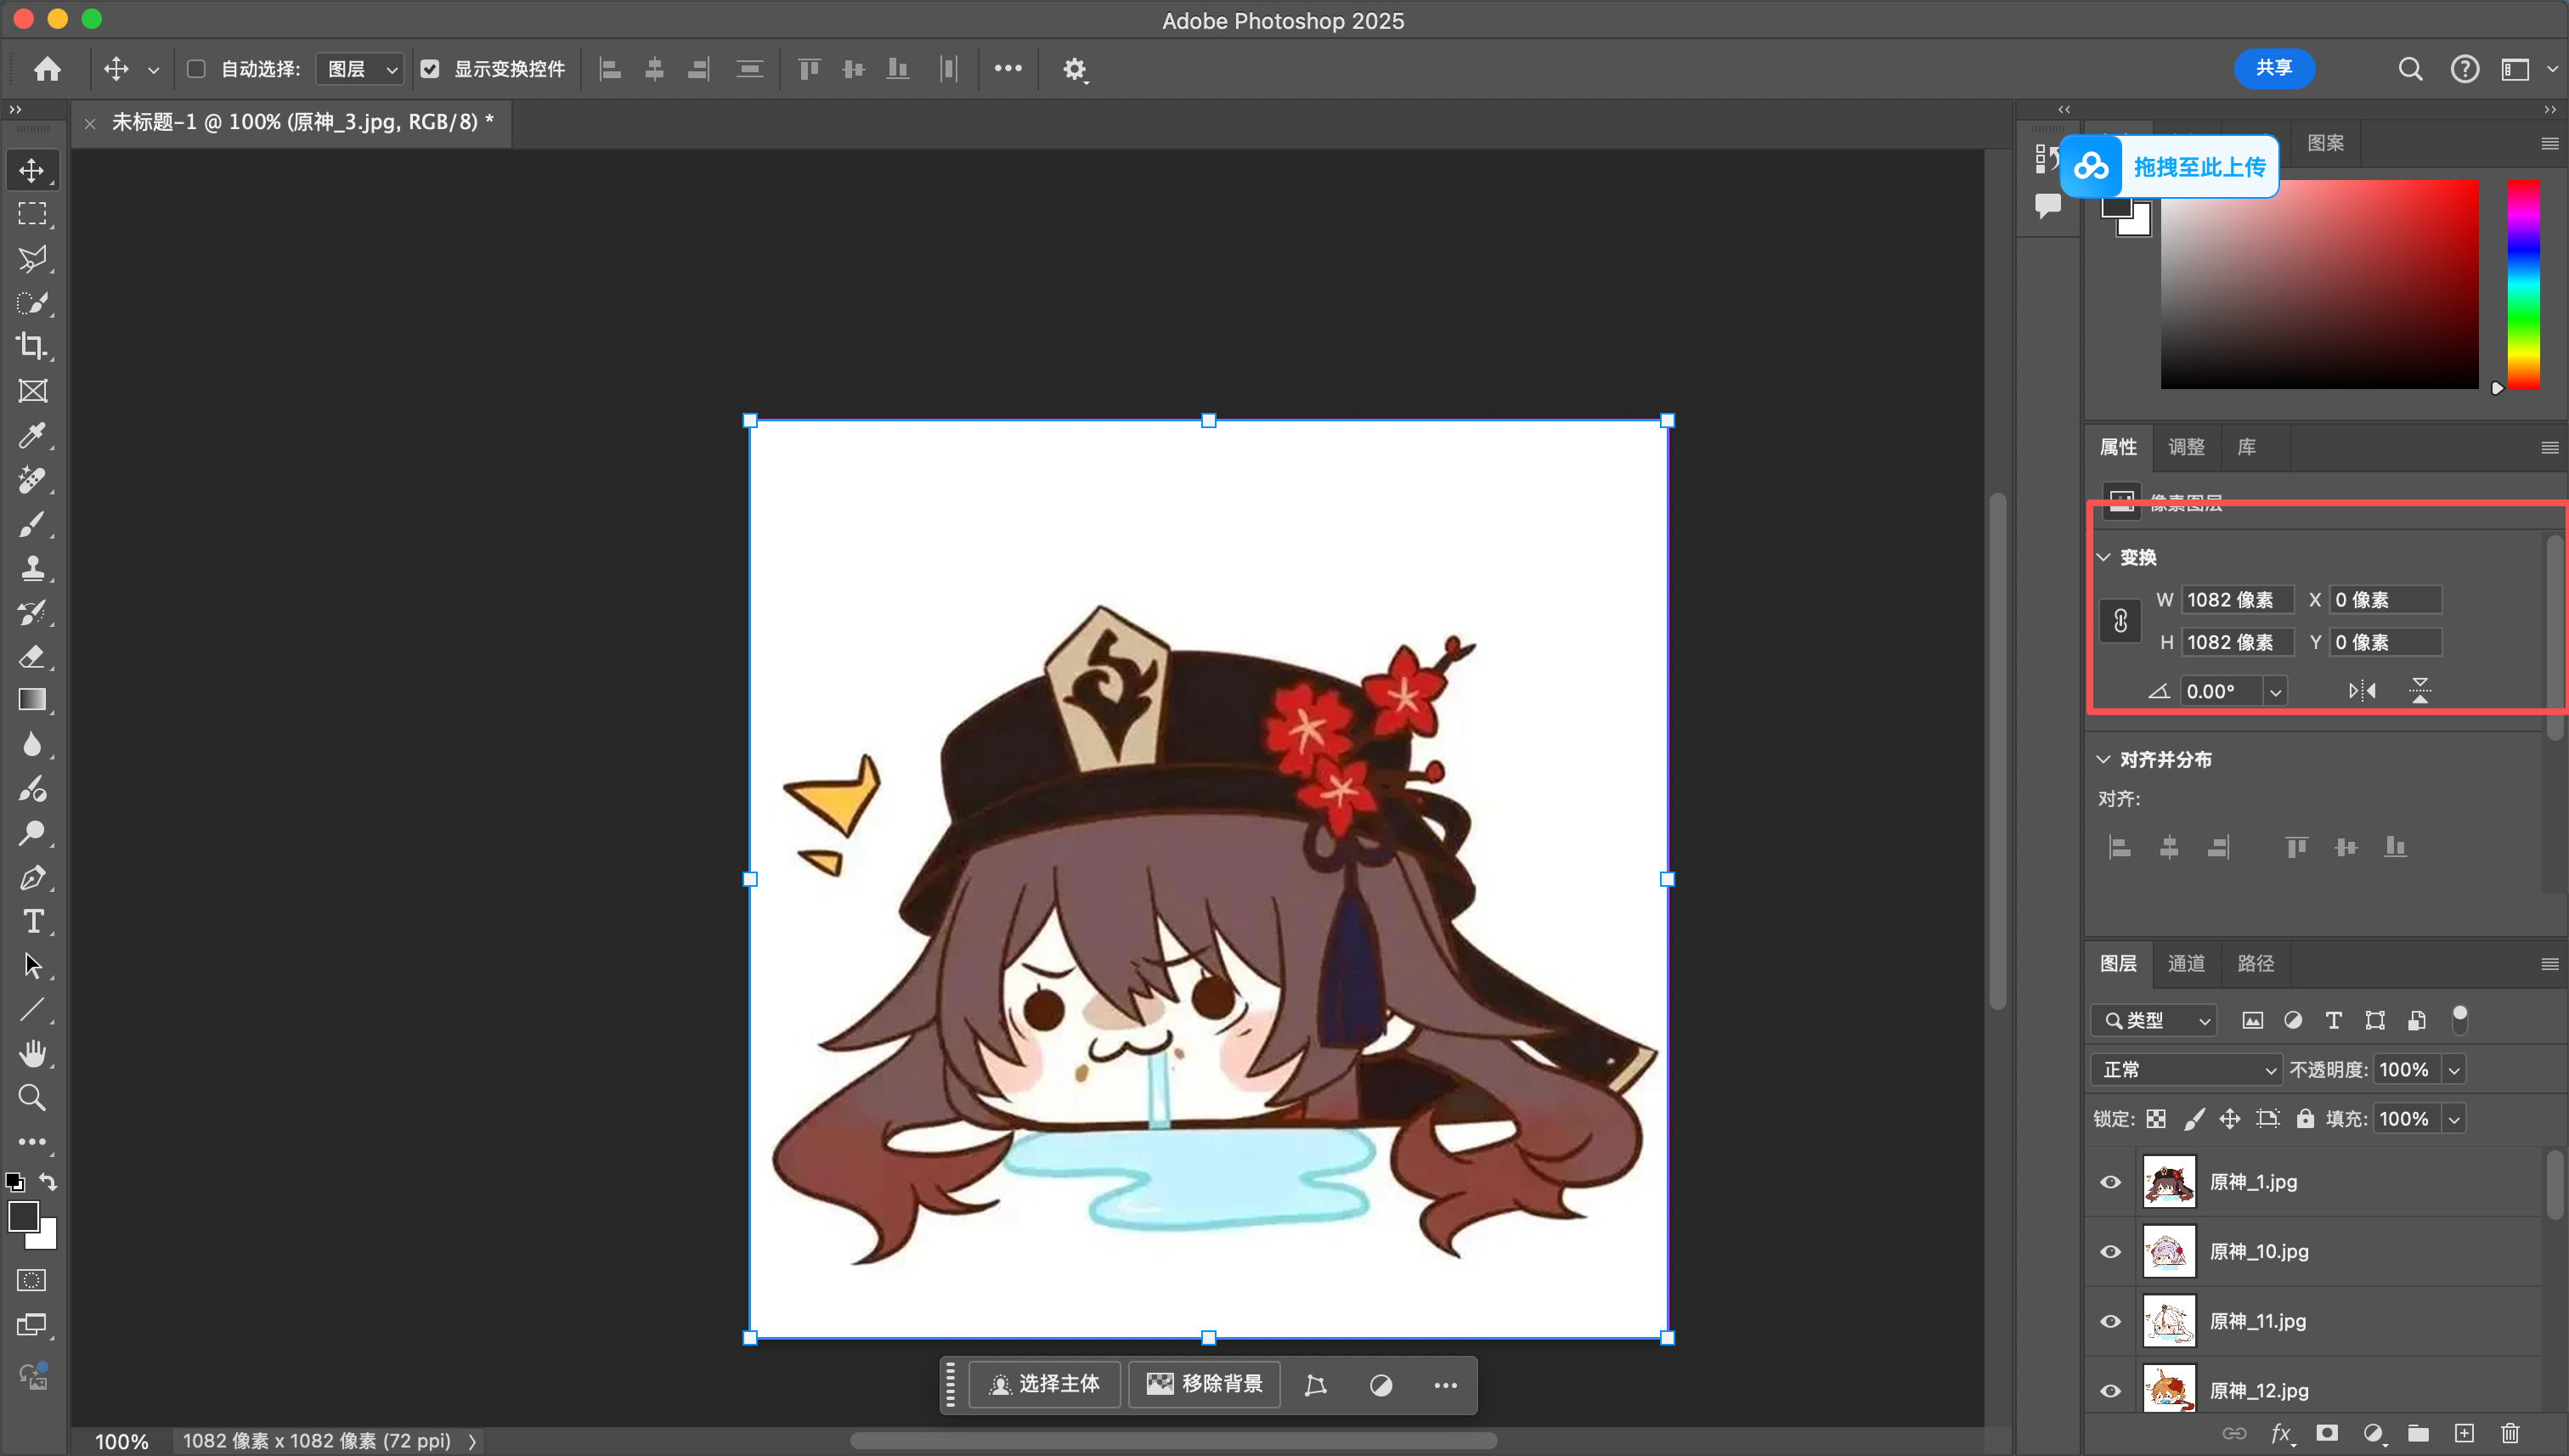Uncheck the 显示变换控件 checkbox
The image size is (2569, 1456).
pyautogui.click(x=430, y=69)
